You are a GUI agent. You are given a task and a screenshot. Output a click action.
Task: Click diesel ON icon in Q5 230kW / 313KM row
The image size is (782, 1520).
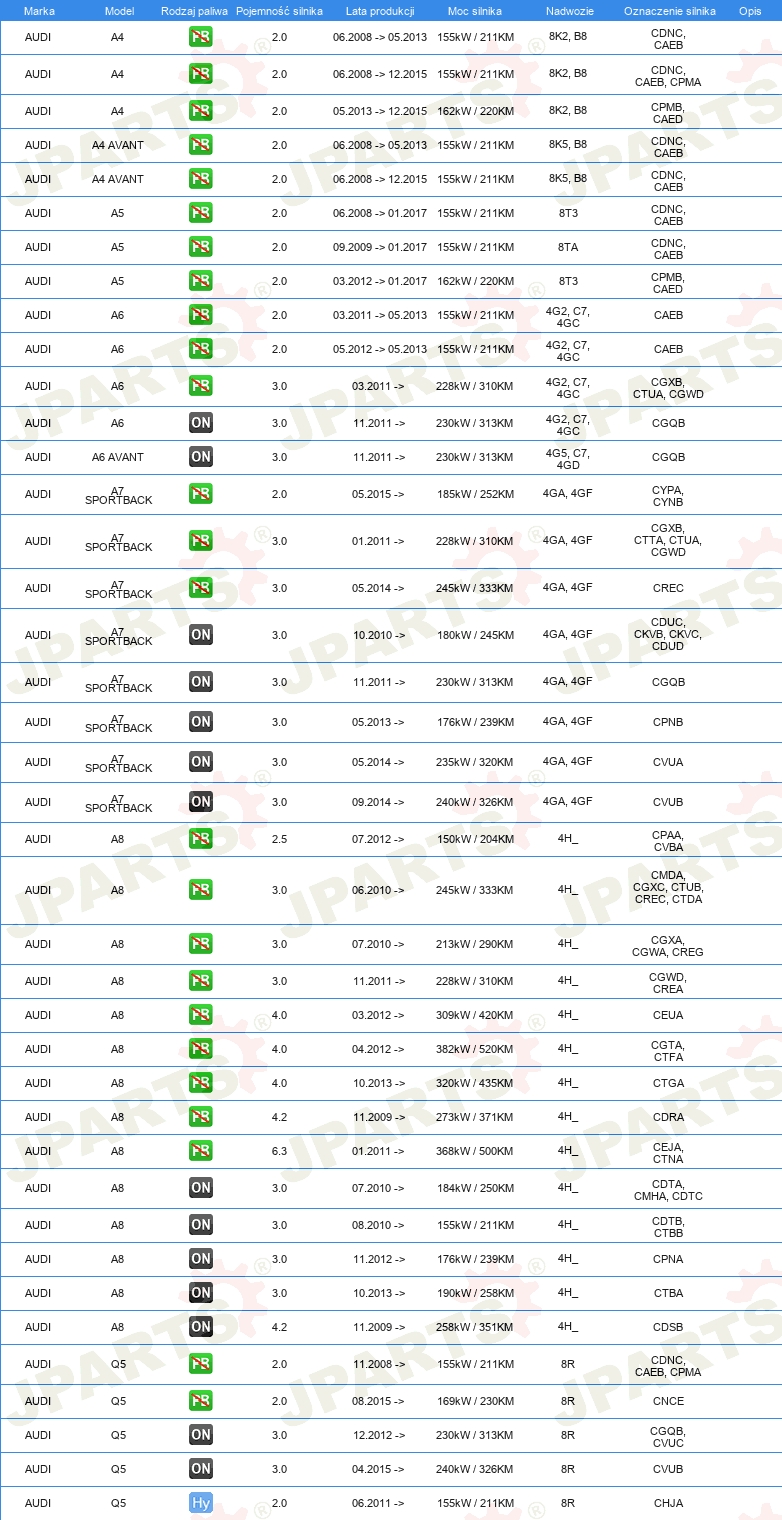tap(201, 1435)
